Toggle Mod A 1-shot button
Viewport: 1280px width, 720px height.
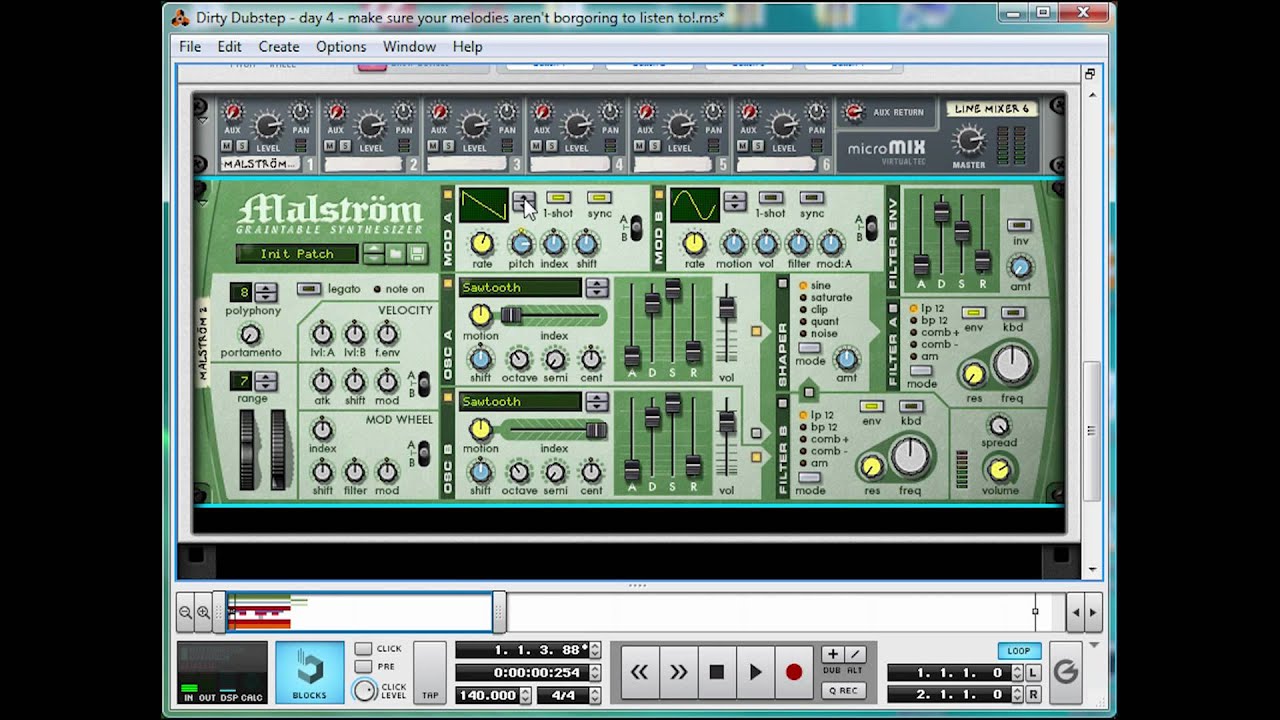pos(558,198)
